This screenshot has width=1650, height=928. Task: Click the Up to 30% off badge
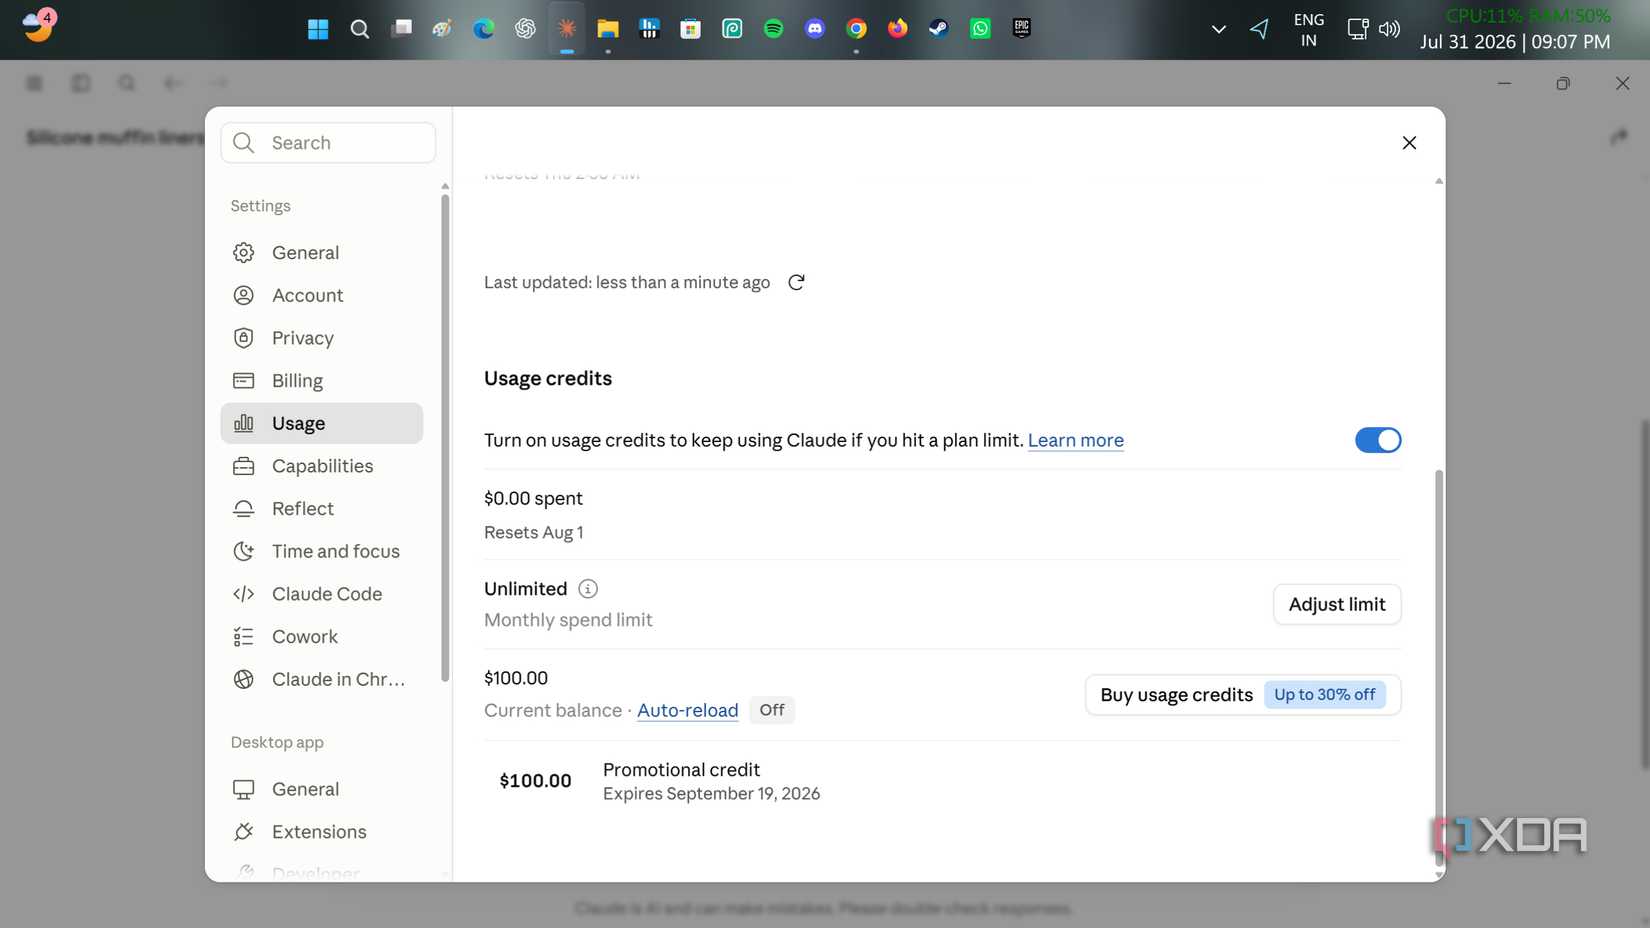point(1324,695)
